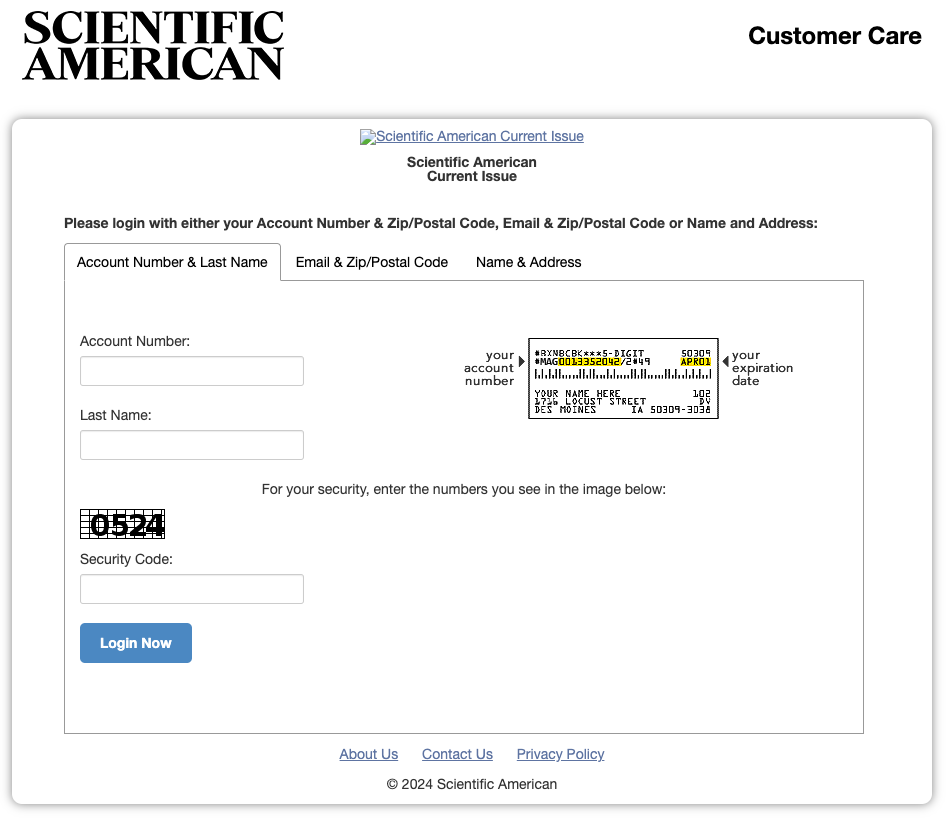Open the Contact Us link
This screenshot has width=946, height=821.
(x=457, y=754)
